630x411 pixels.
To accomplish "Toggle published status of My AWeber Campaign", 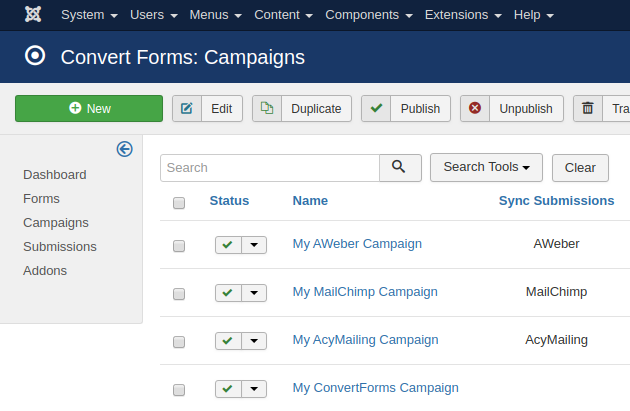I will pos(228,245).
